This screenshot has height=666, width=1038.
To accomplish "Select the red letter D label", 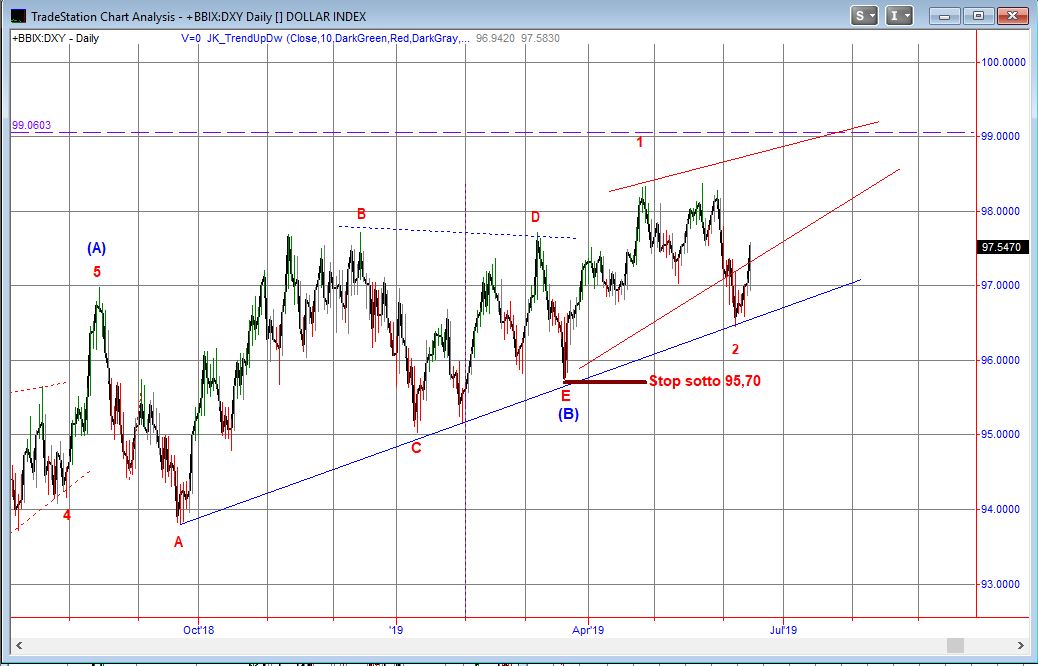I will [536, 217].
